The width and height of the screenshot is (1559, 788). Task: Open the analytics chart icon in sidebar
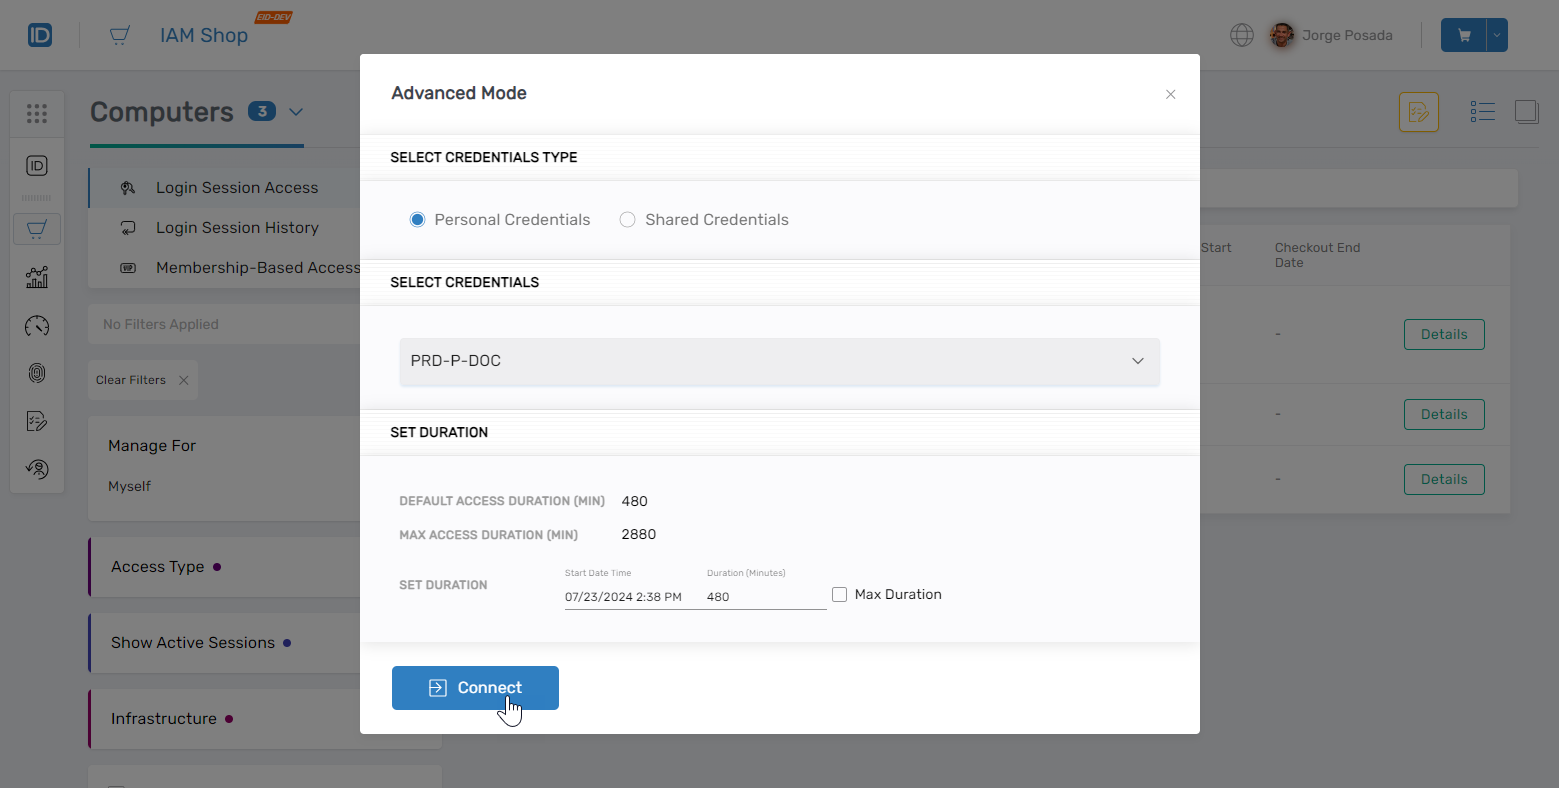point(37,277)
